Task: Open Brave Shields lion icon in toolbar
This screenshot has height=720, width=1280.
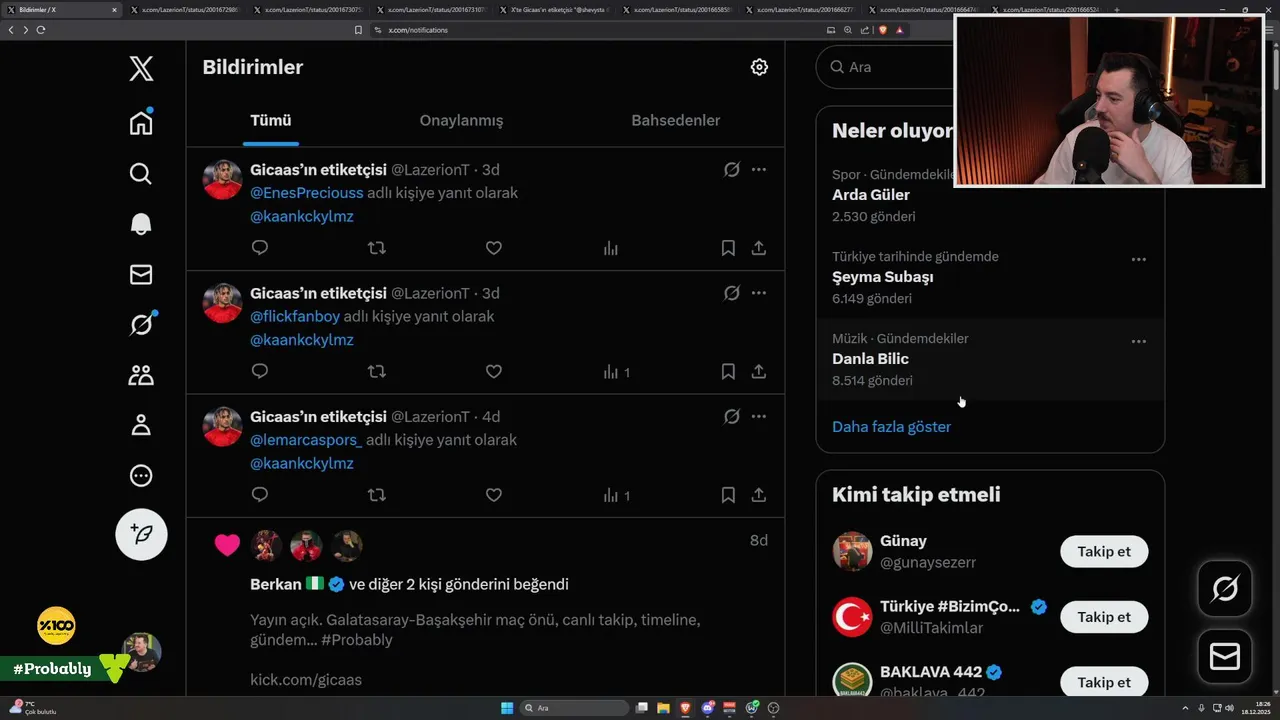Action: (883, 30)
